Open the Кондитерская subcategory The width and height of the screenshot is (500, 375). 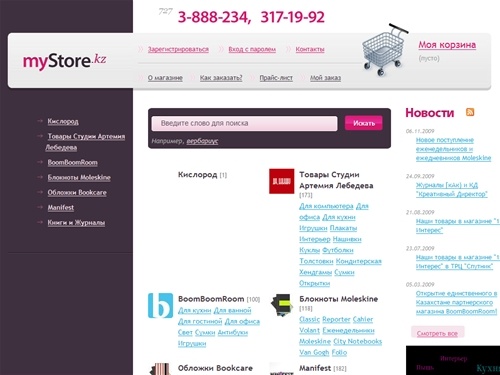(358, 261)
